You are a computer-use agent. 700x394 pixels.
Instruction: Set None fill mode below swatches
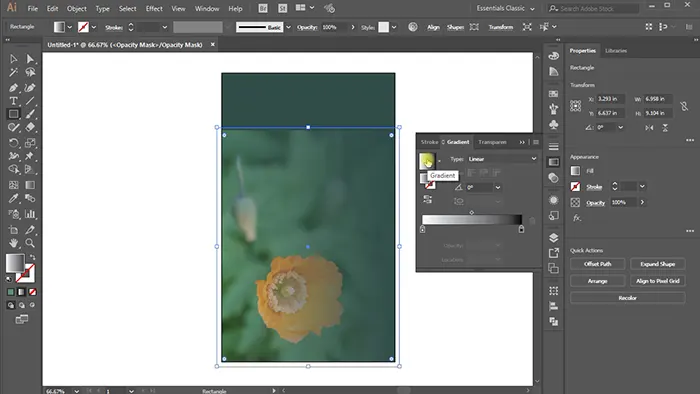[x=33, y=292]
